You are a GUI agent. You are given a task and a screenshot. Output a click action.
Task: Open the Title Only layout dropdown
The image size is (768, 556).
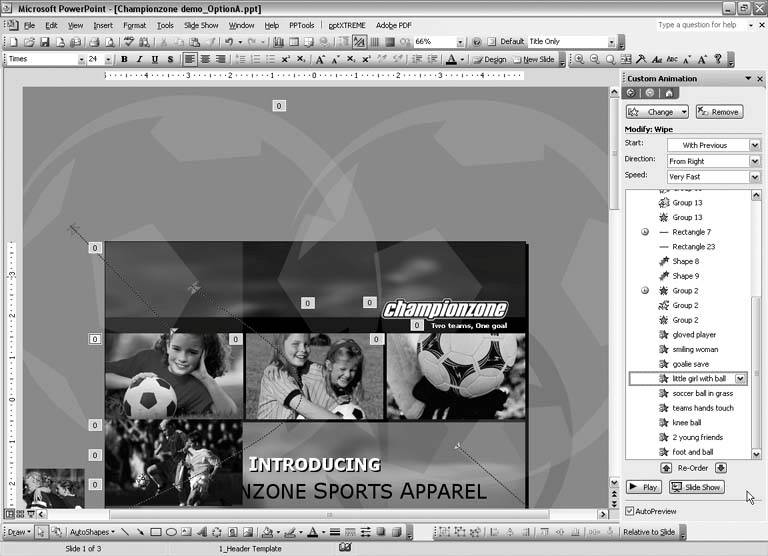tap(611, 42)
